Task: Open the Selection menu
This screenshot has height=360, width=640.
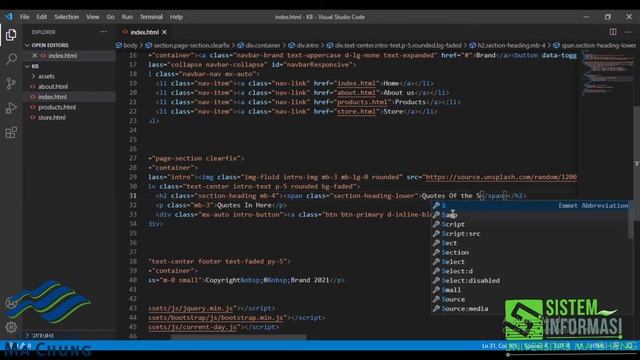Action: coord(67,17)
